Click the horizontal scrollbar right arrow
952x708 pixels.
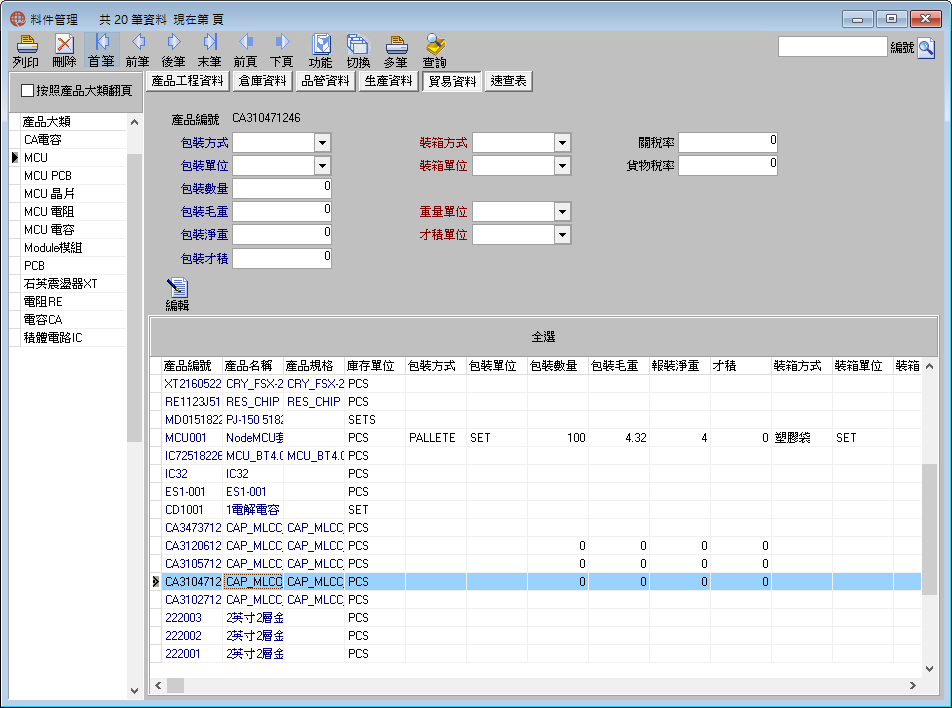pyautogui.click(x=913, y=685)
